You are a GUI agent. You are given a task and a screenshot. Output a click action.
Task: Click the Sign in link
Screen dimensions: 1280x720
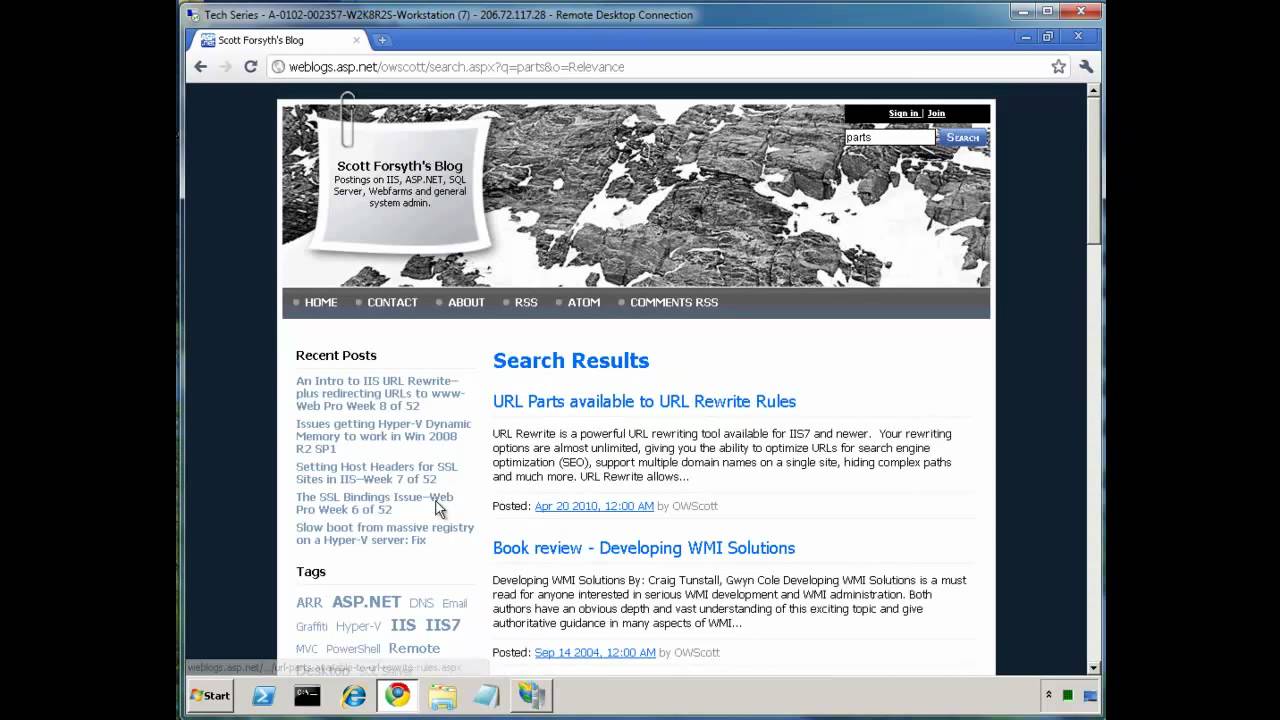click(903, 113)
